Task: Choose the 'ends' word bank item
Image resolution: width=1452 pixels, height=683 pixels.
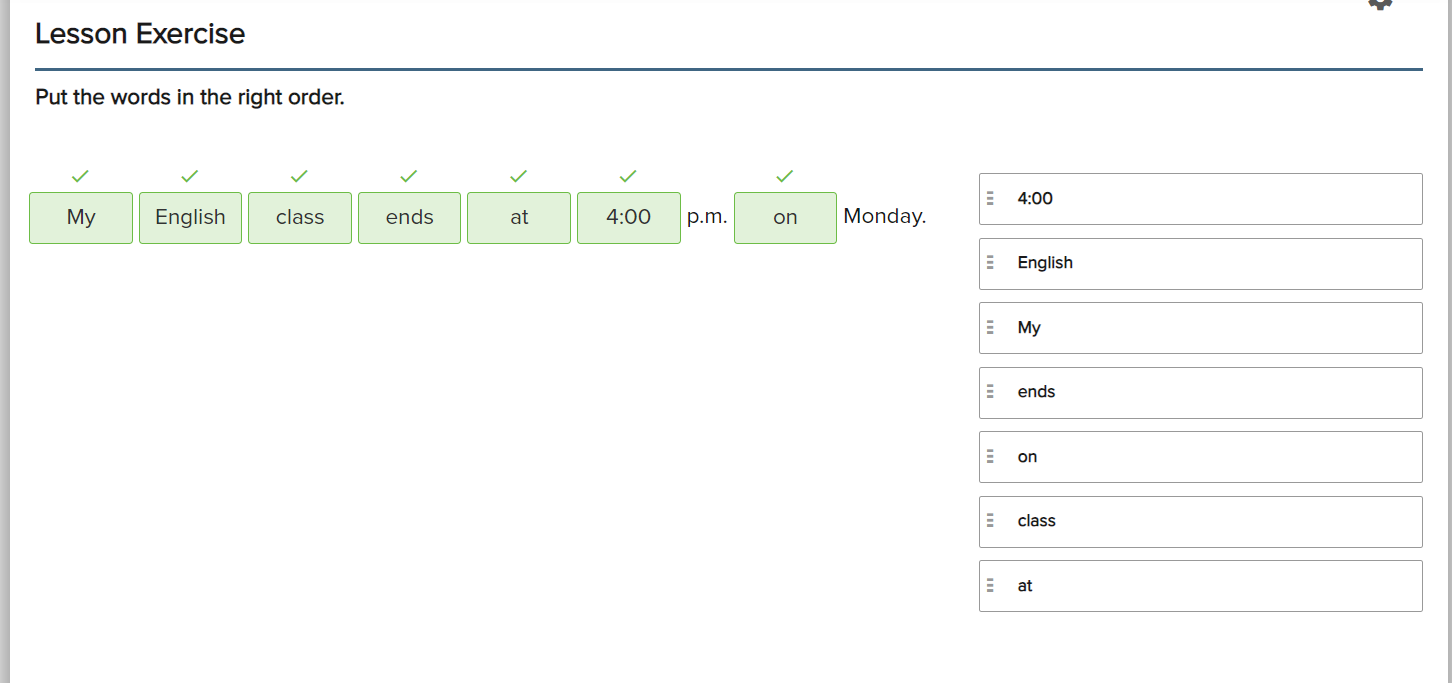Action: pyautogui.click(x=1200, y=392)
